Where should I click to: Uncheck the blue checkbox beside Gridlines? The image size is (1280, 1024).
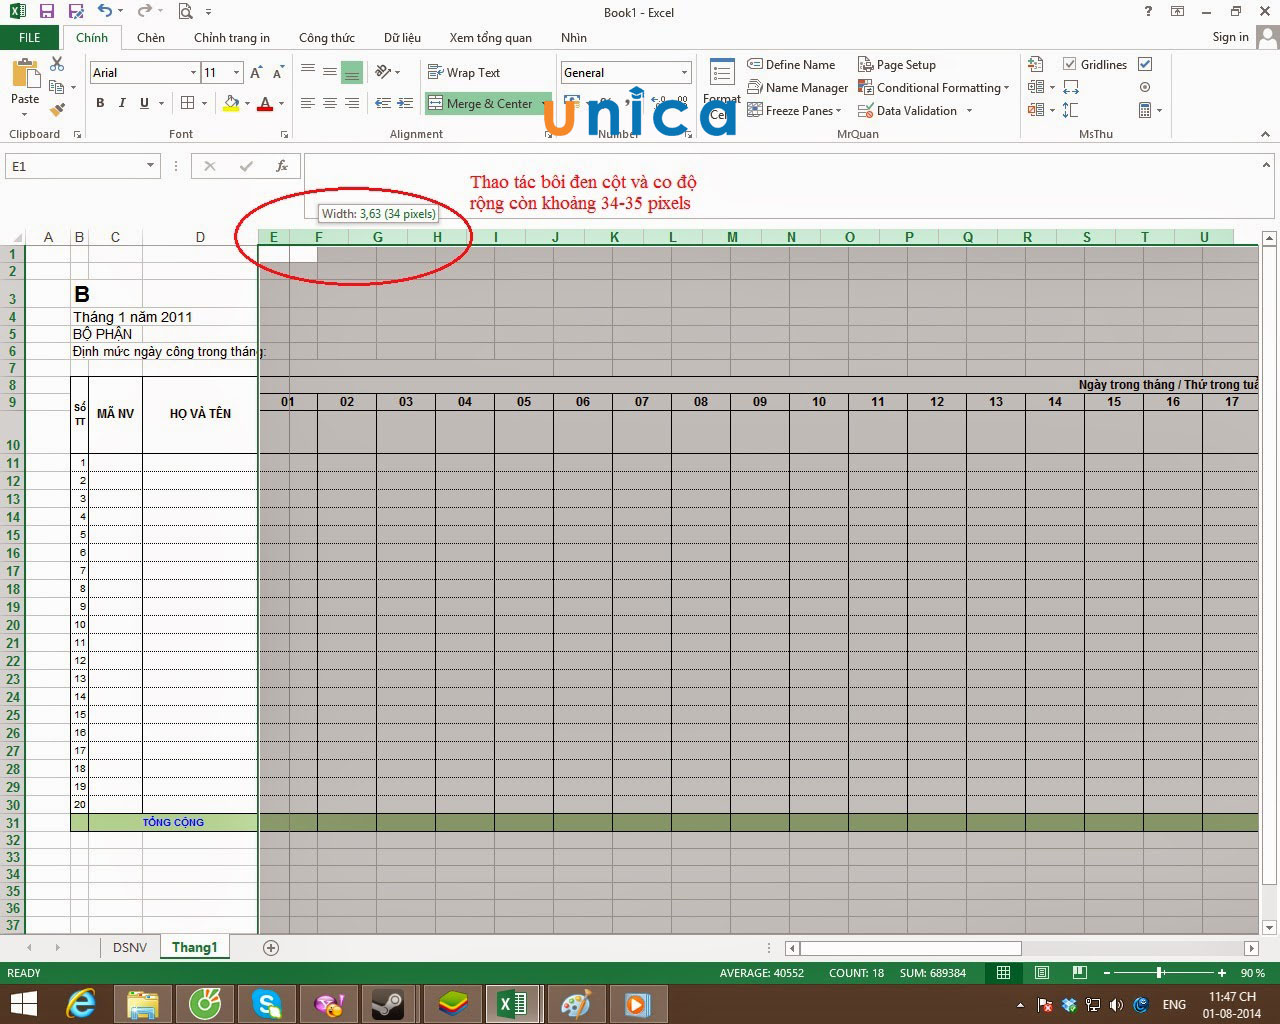click(1145, 64)
